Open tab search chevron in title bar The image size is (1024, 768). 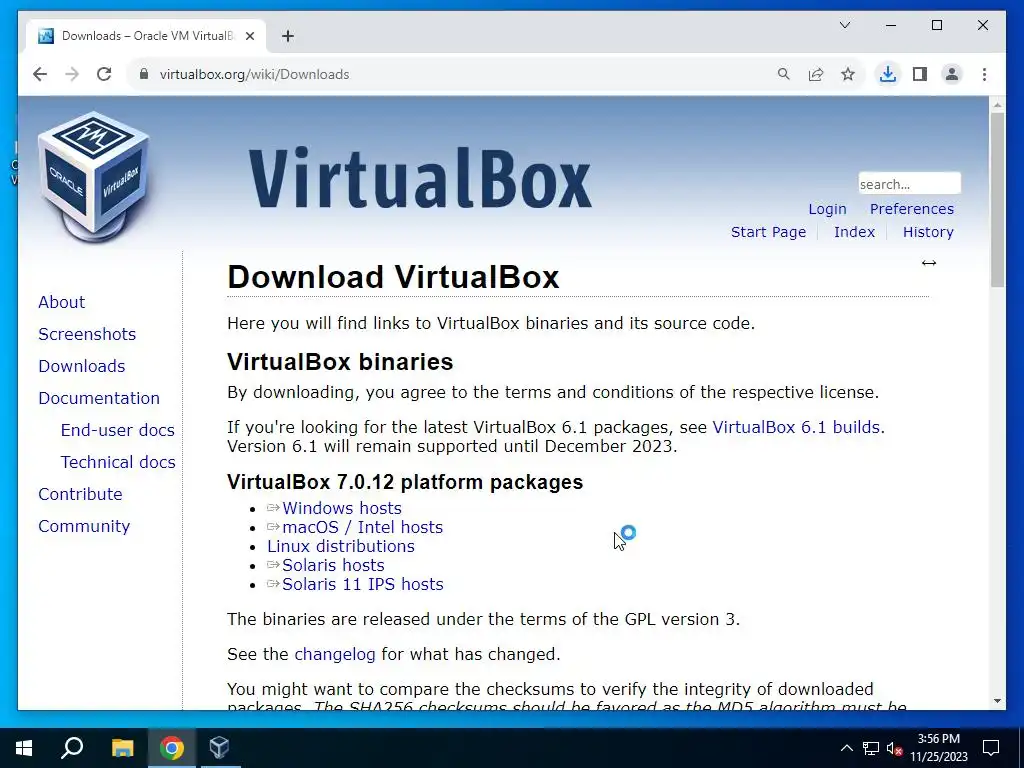844,25
